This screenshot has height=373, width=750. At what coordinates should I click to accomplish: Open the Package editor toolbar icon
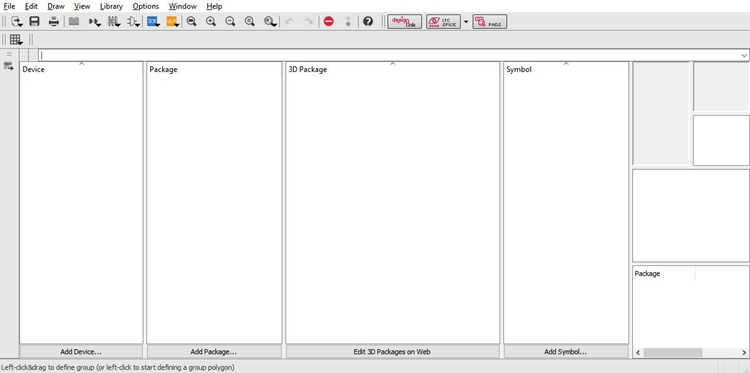114,22
